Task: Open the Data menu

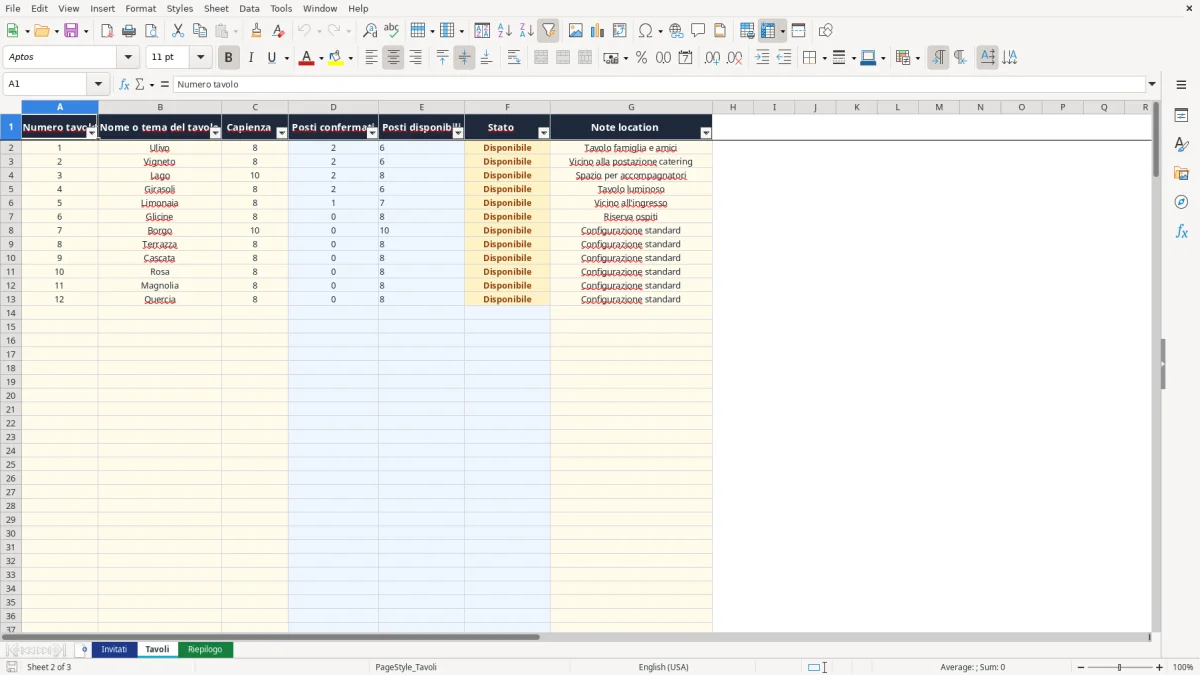Action: tap(249, 8)
